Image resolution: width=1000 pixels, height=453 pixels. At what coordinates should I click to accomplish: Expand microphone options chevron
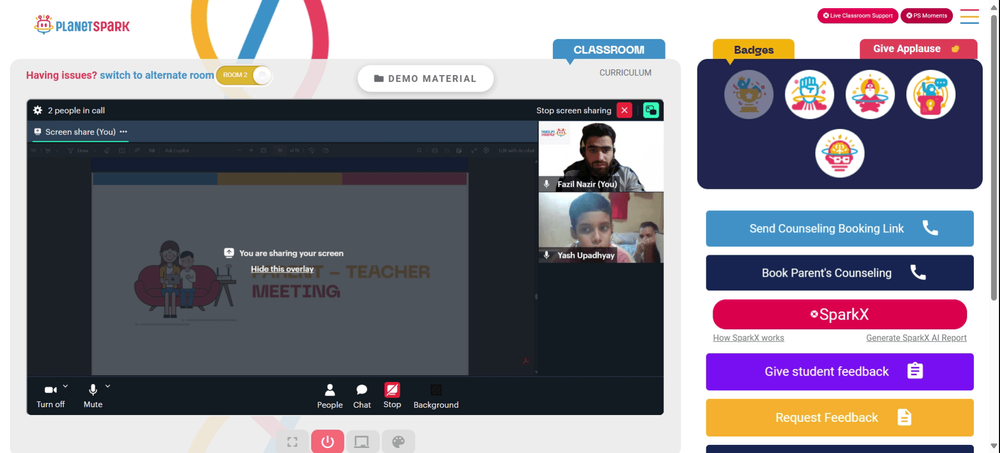coord(107,386)
